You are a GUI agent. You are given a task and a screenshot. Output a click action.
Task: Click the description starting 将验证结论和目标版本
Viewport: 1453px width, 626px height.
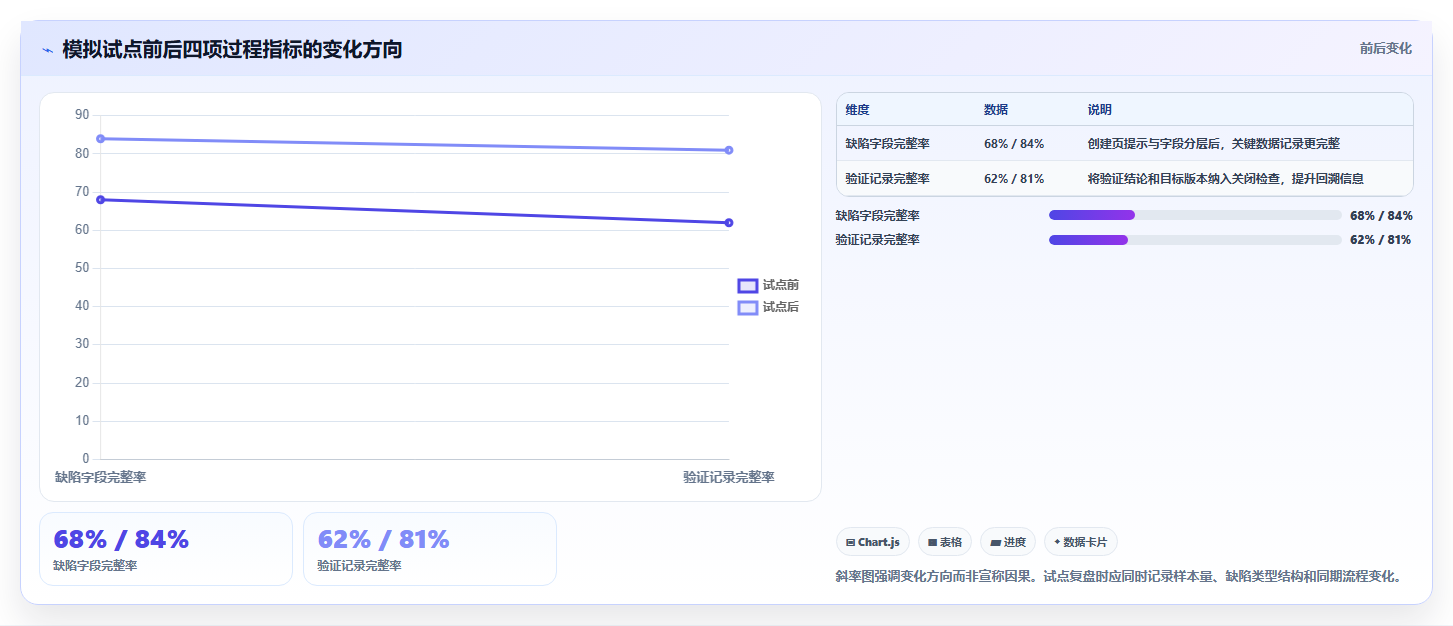point(1226,179)
